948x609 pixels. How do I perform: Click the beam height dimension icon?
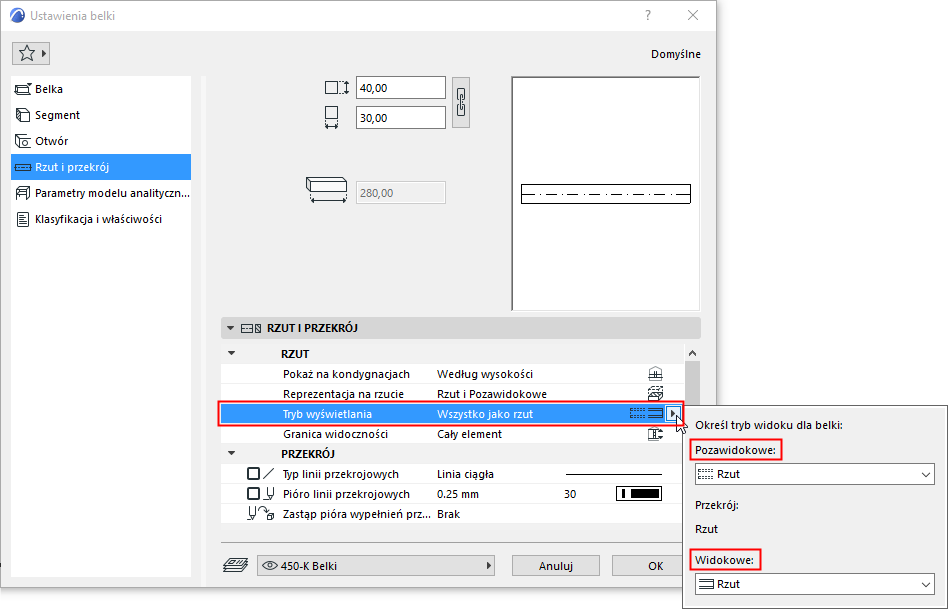pos(337,88)
